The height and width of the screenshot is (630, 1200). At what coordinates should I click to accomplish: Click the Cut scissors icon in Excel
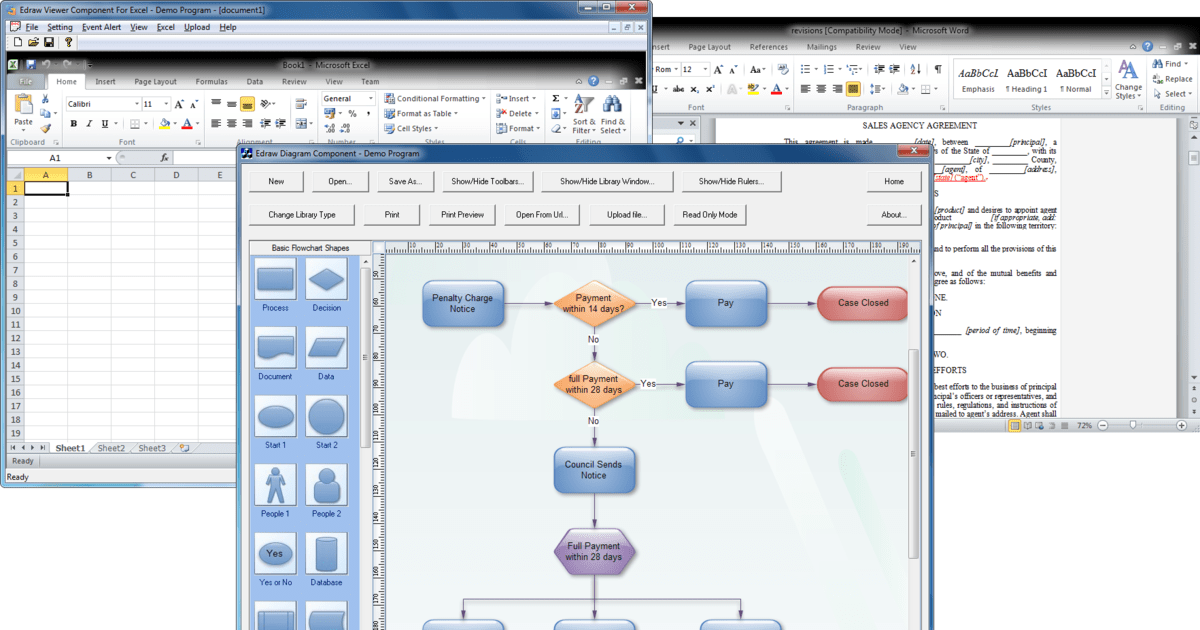(x=46, y=100)
